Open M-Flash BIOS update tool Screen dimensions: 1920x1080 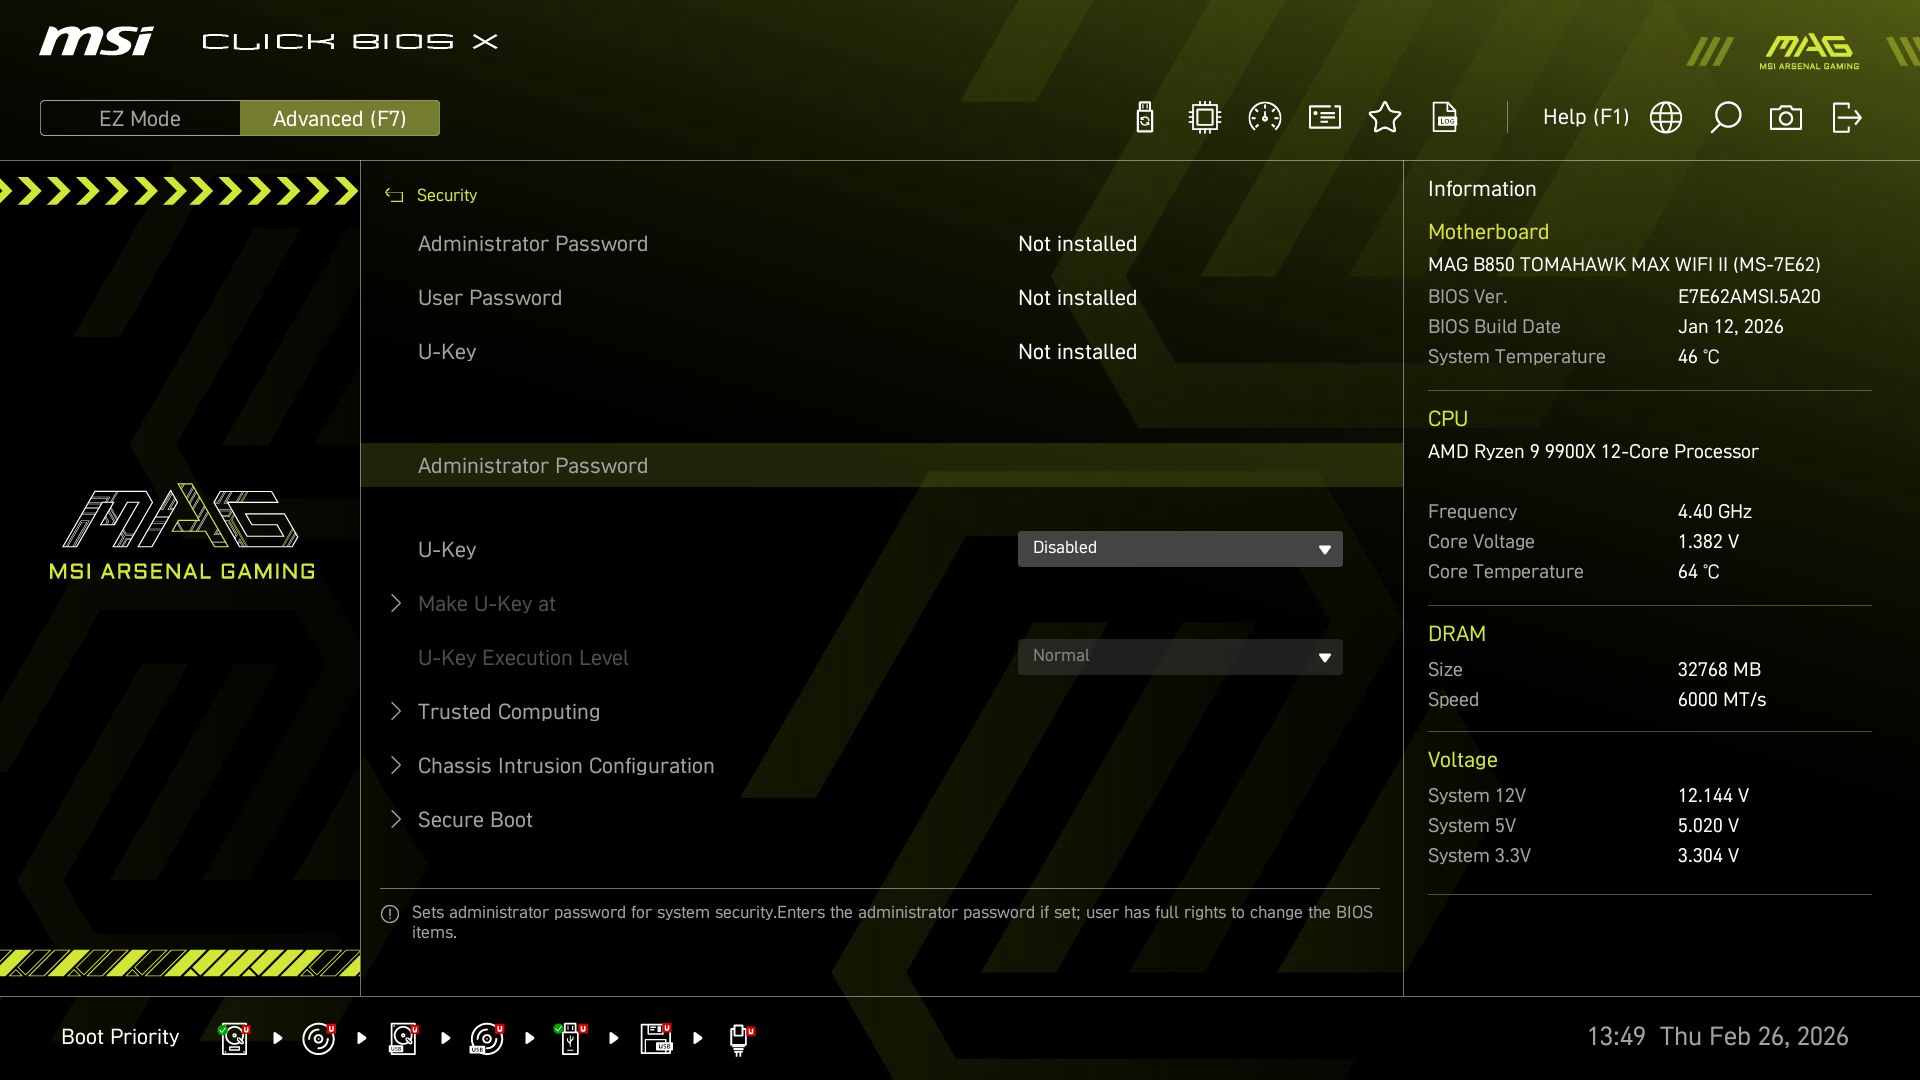1143,117
